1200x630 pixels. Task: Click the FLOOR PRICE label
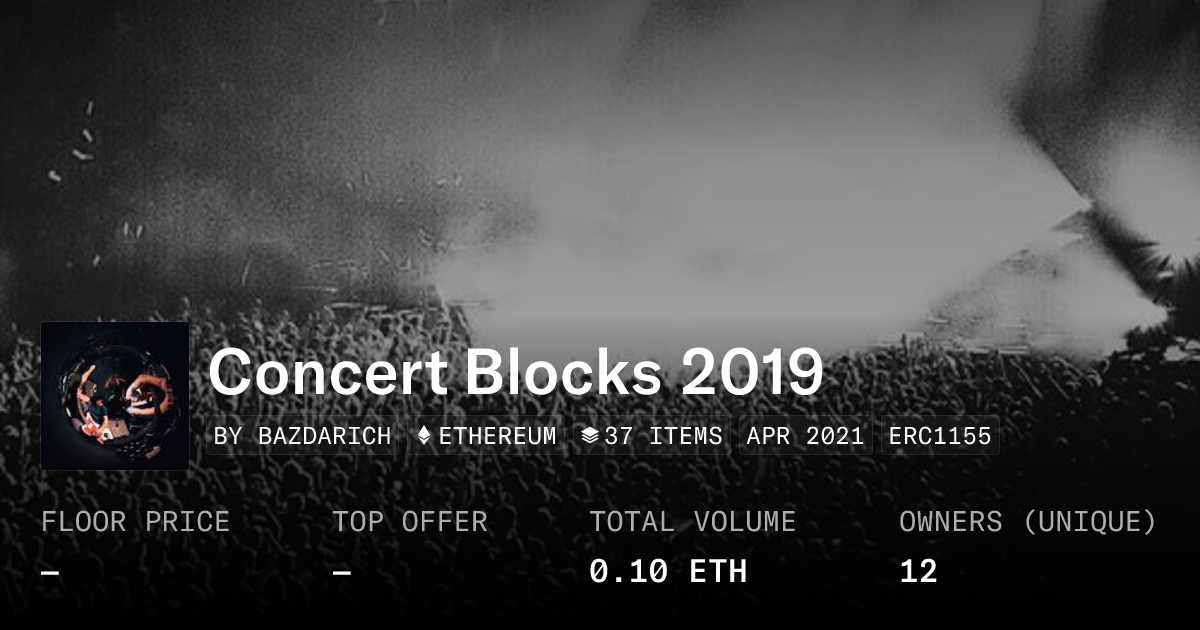[x=135, y=521]
